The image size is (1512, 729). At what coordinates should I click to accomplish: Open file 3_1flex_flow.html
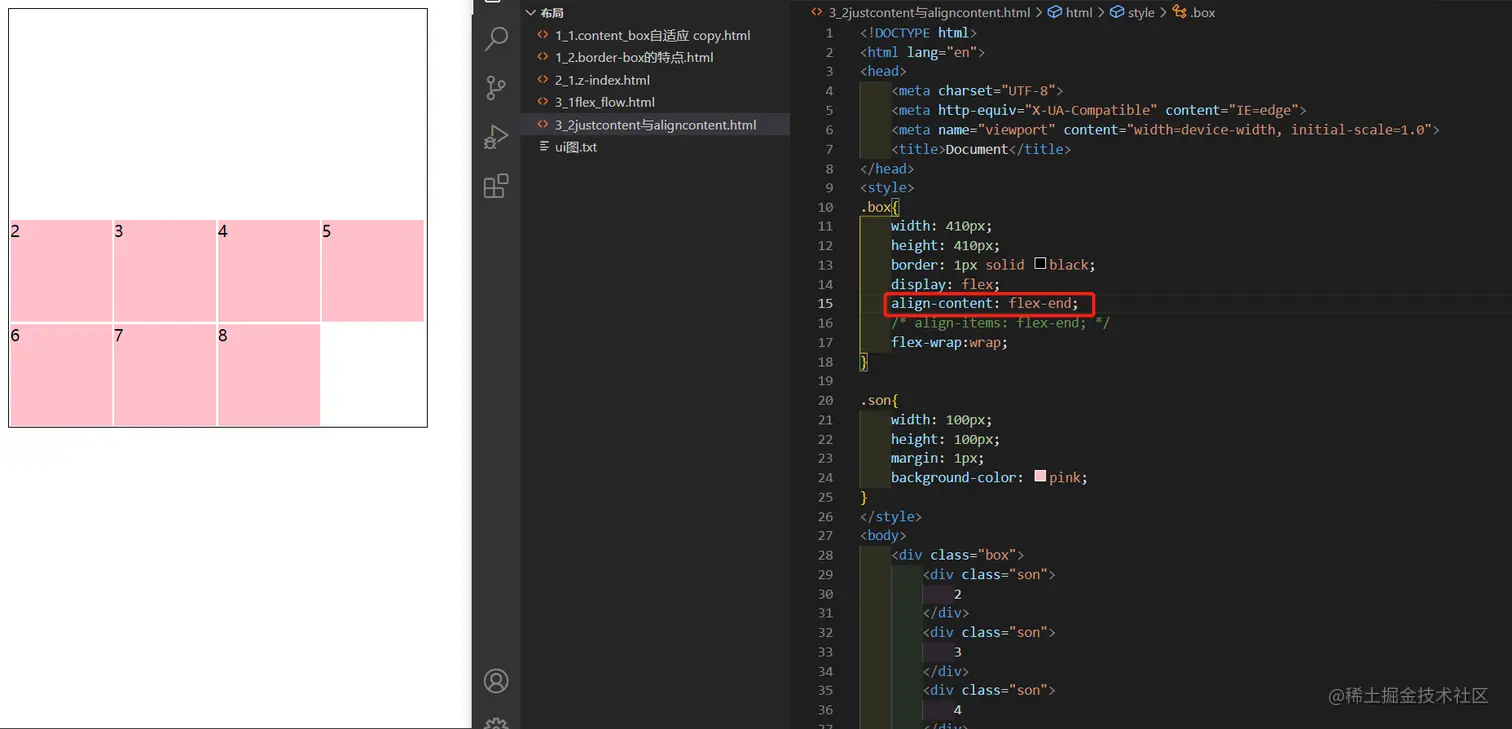605,102
